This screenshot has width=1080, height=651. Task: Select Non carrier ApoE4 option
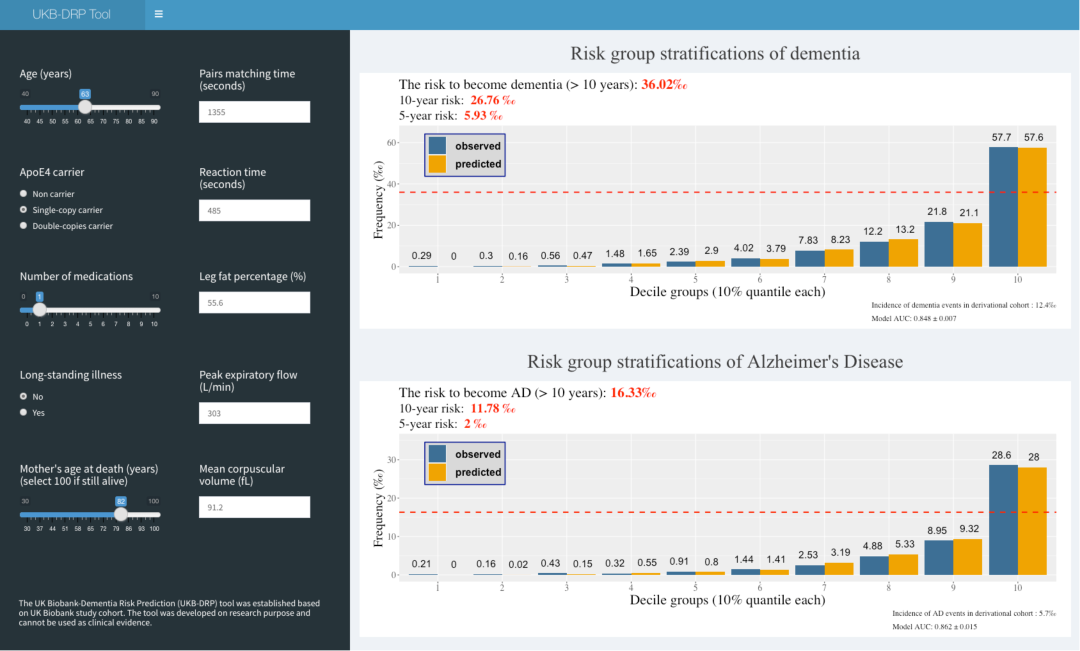pyautogui.click(x=24, y=194)
